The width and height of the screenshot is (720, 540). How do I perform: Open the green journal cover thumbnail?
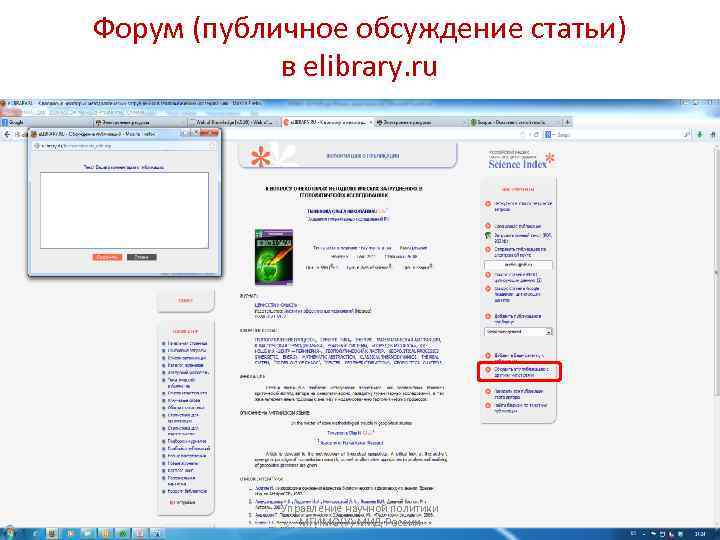click(x=274, y=257)
